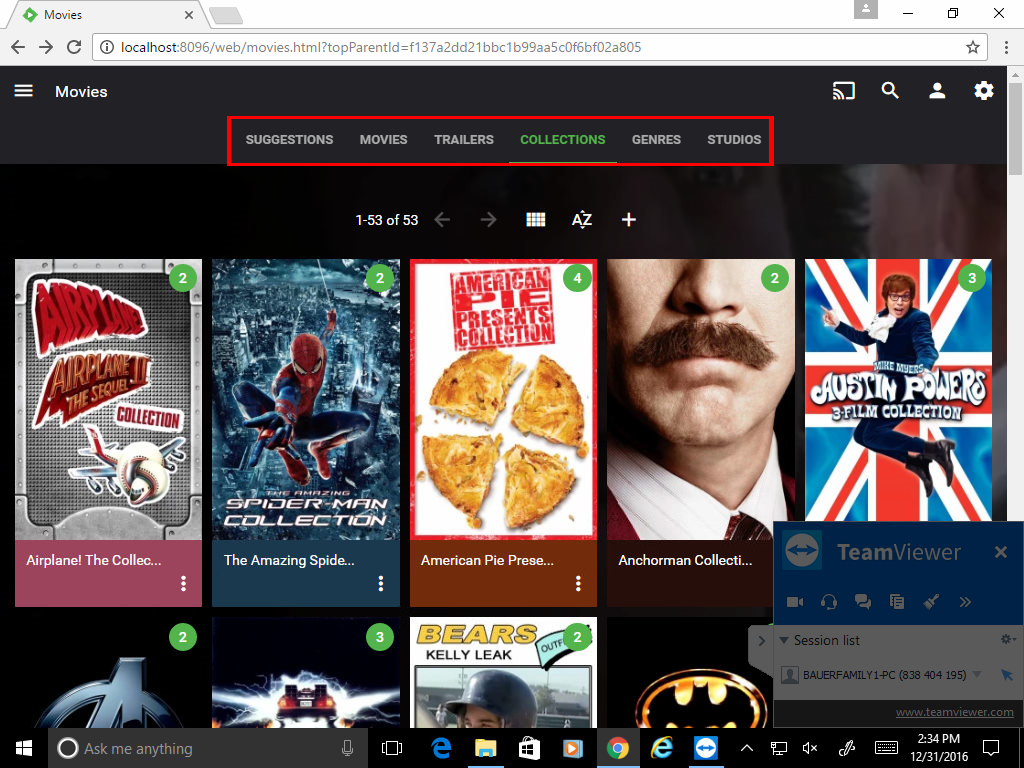Switch to the Studios tab

pyautogui.click(x=734, y=140)
